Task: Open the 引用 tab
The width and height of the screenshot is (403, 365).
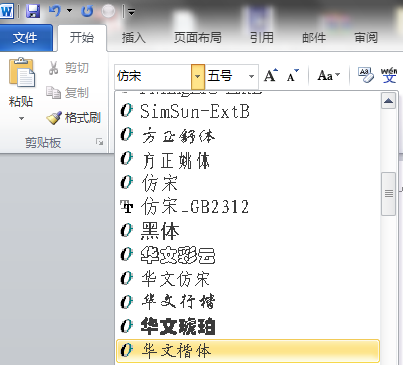Action: point(262,38)
